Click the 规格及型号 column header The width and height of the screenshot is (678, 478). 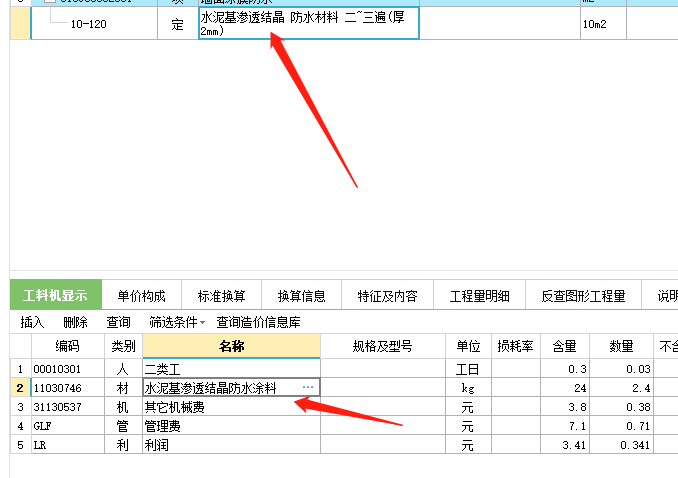(x=383, y=346)
